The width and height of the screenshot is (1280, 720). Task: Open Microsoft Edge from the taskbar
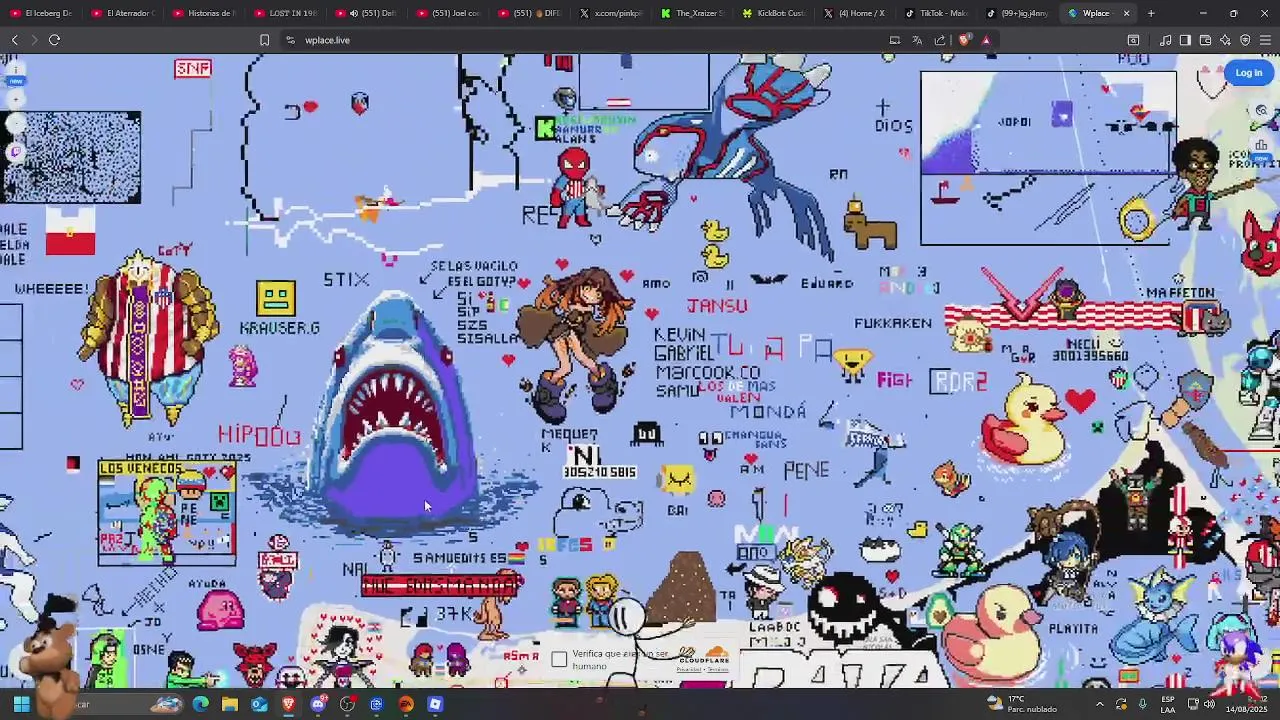pyautogui.click(x=200, y=704)
